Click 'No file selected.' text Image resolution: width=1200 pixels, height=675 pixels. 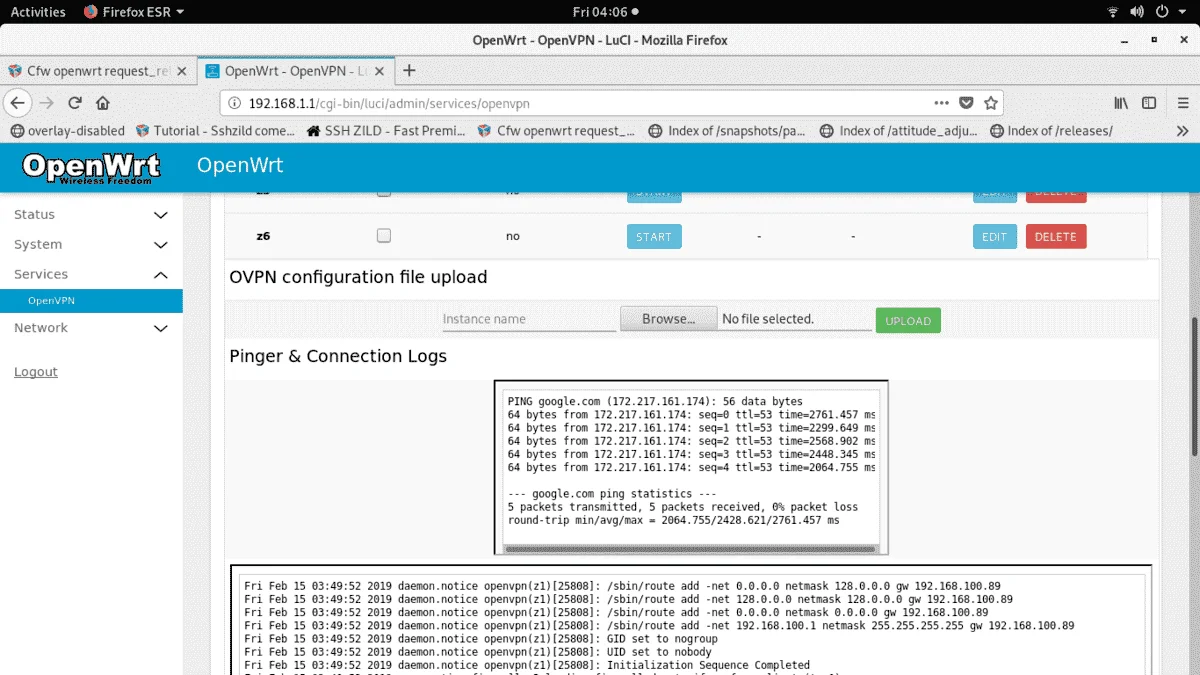[x=768, y=319]
